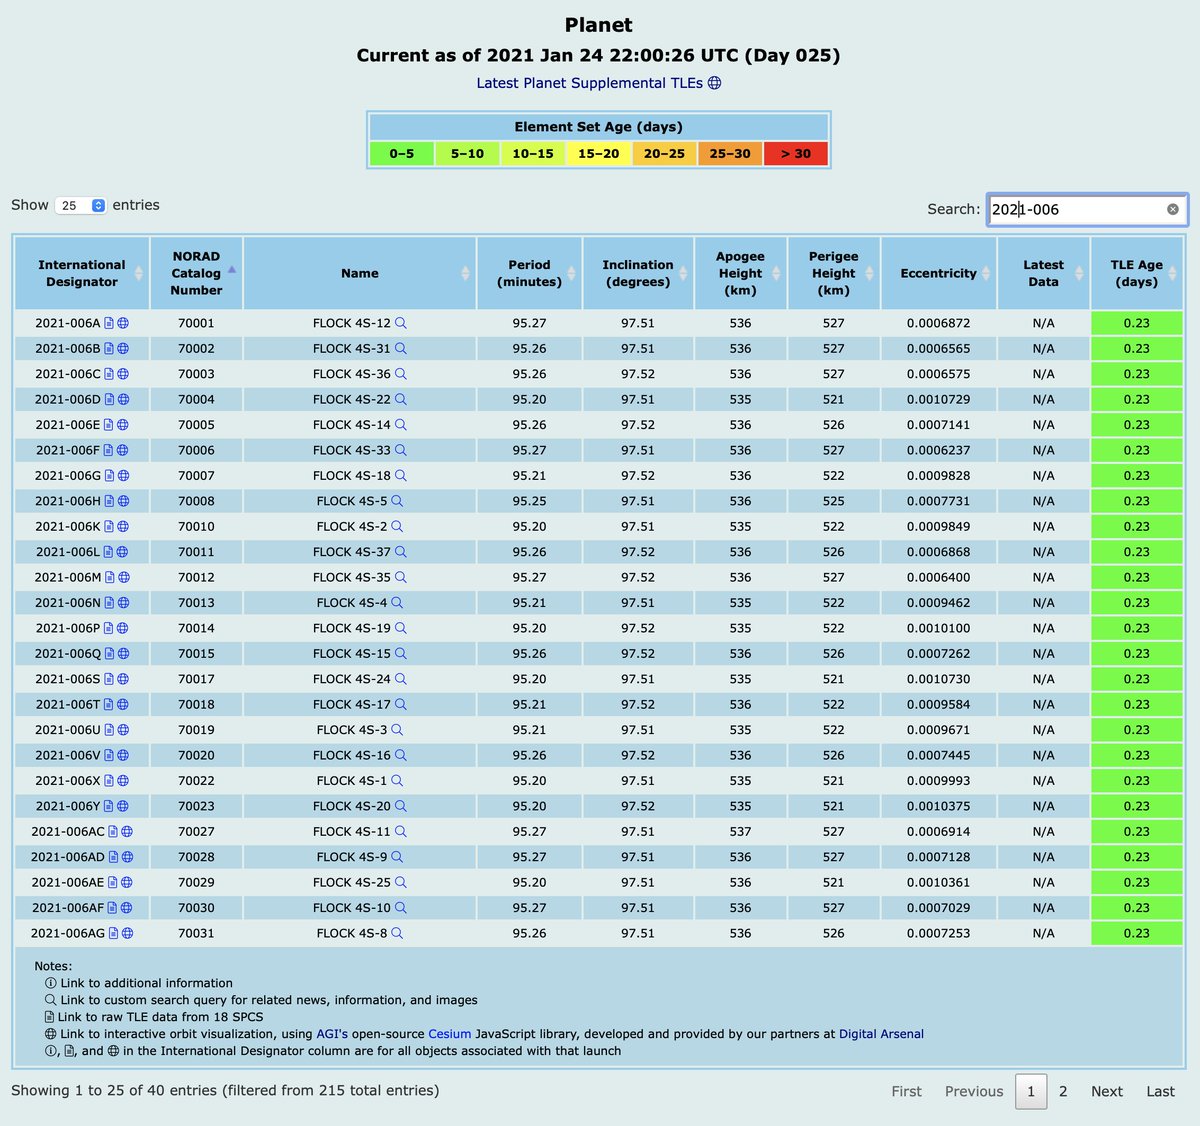Follow the AGI's link in notes
The width and height of the screenshot is (1200, 1126).
click(x=332, y=1034)
